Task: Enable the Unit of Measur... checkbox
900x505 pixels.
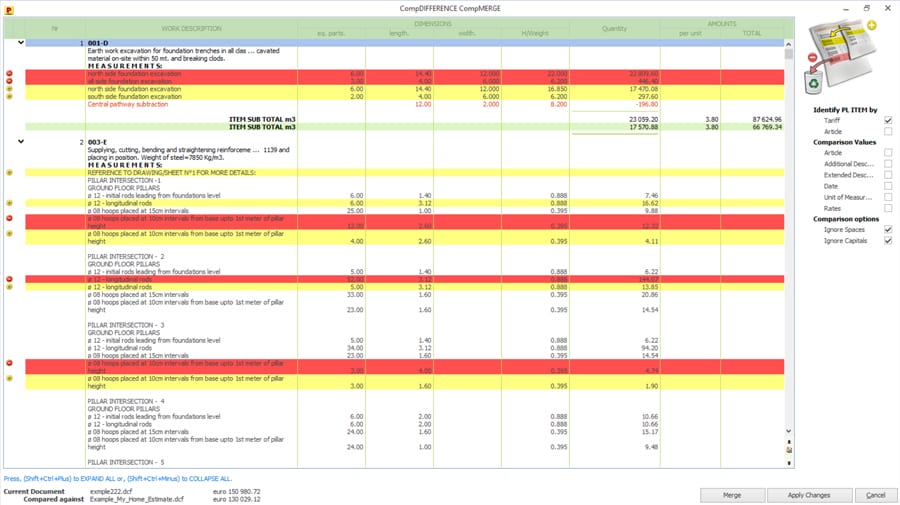Action: (888, 197)
